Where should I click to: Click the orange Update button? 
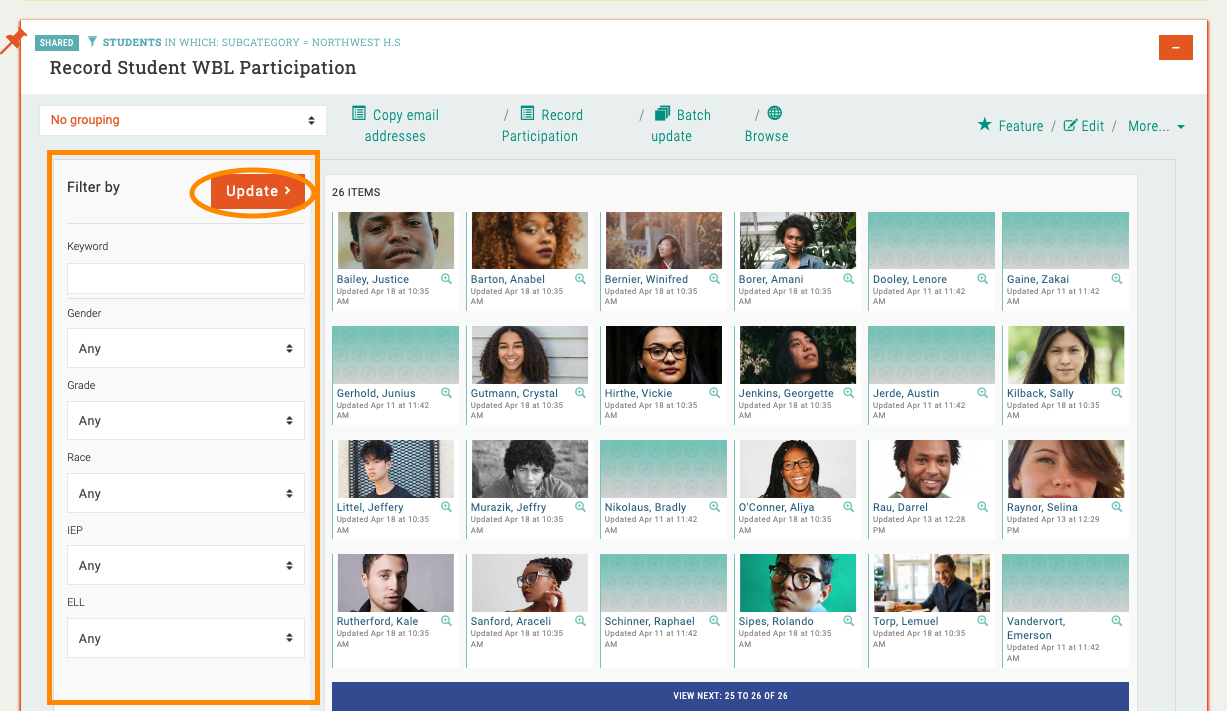(258, 191)
